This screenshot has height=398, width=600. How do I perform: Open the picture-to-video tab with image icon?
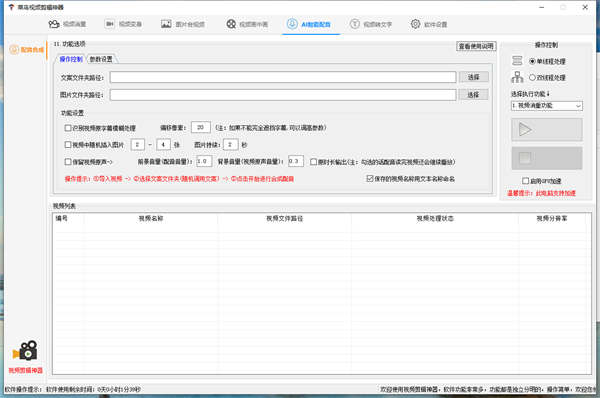(x=183, y=24)
